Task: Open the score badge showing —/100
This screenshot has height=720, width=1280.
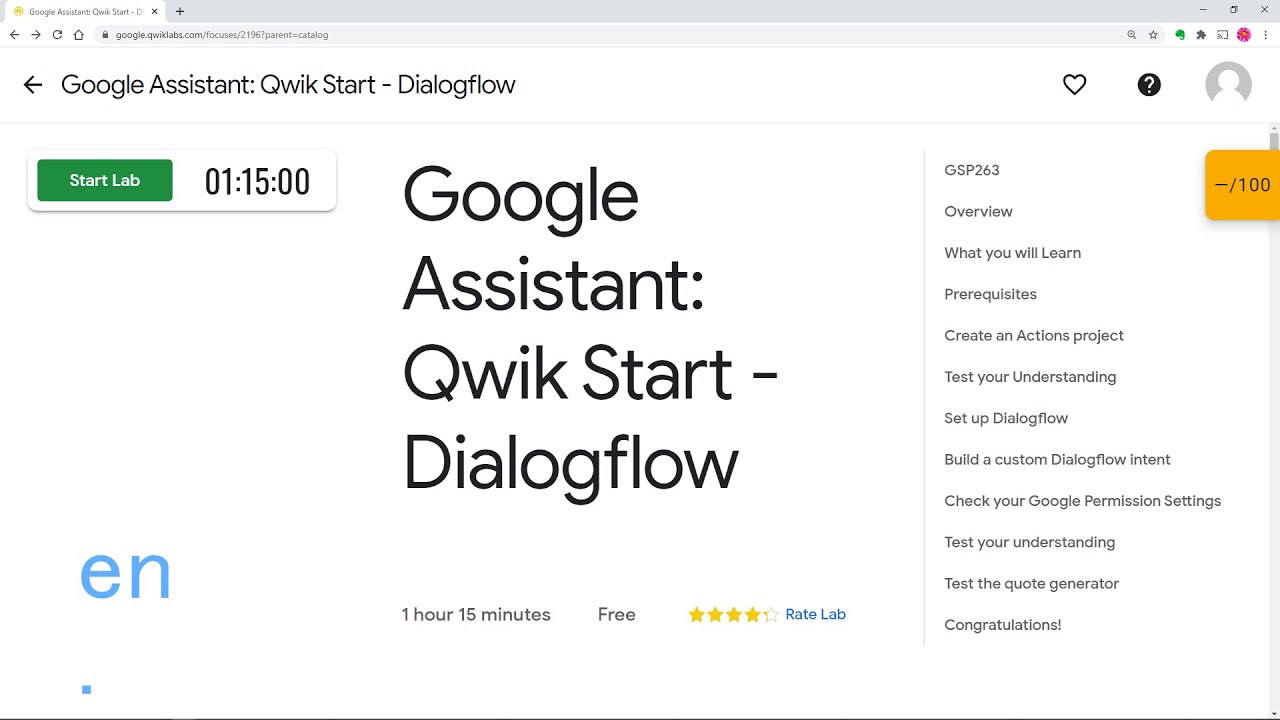Action: (x=1243, y=185)
